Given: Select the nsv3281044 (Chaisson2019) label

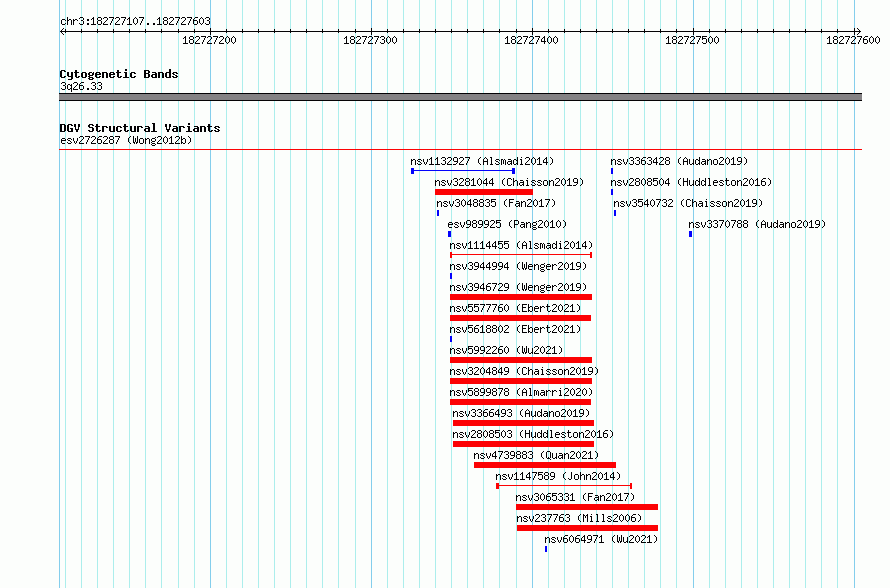Looking at the screenshot, I should (509, 182).
